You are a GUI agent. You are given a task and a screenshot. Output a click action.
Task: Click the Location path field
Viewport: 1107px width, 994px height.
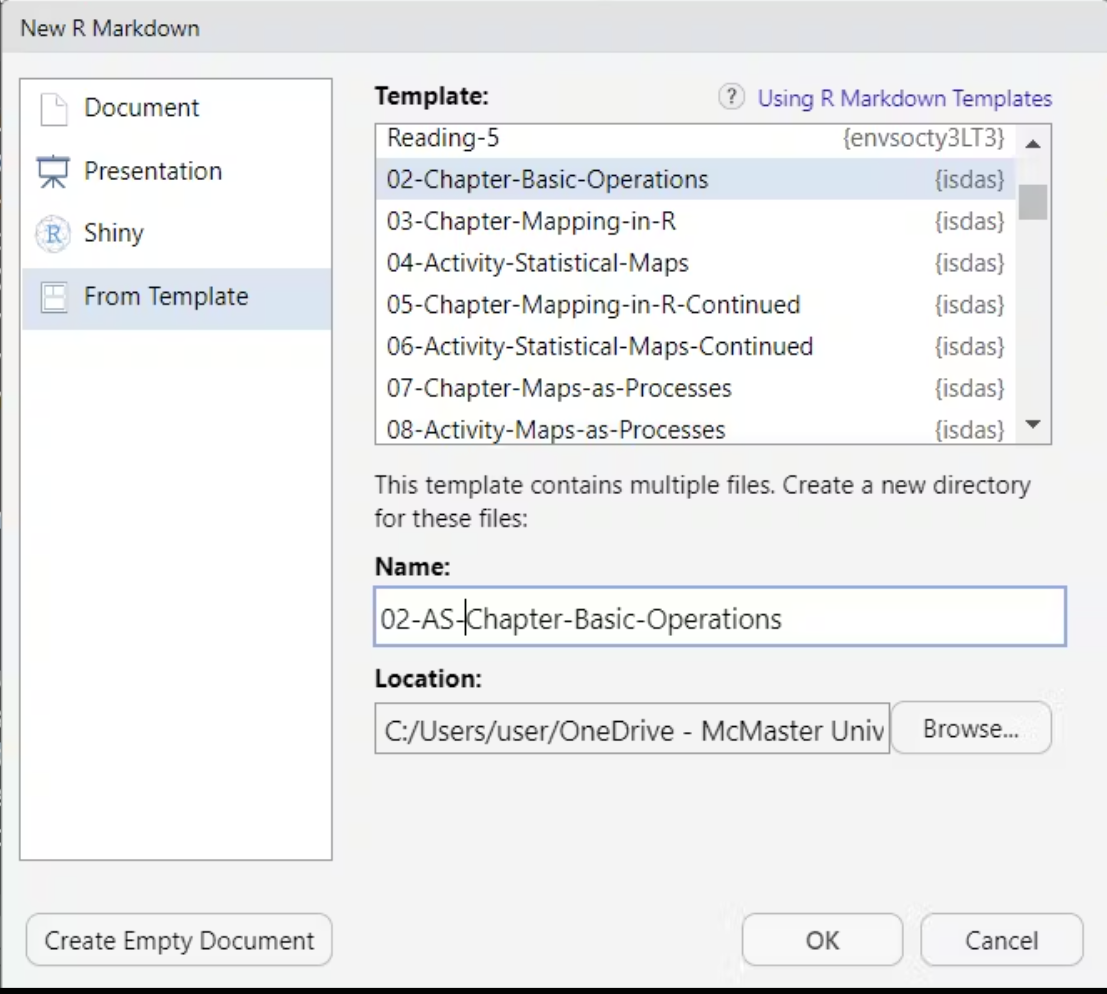tap(631, 730)
